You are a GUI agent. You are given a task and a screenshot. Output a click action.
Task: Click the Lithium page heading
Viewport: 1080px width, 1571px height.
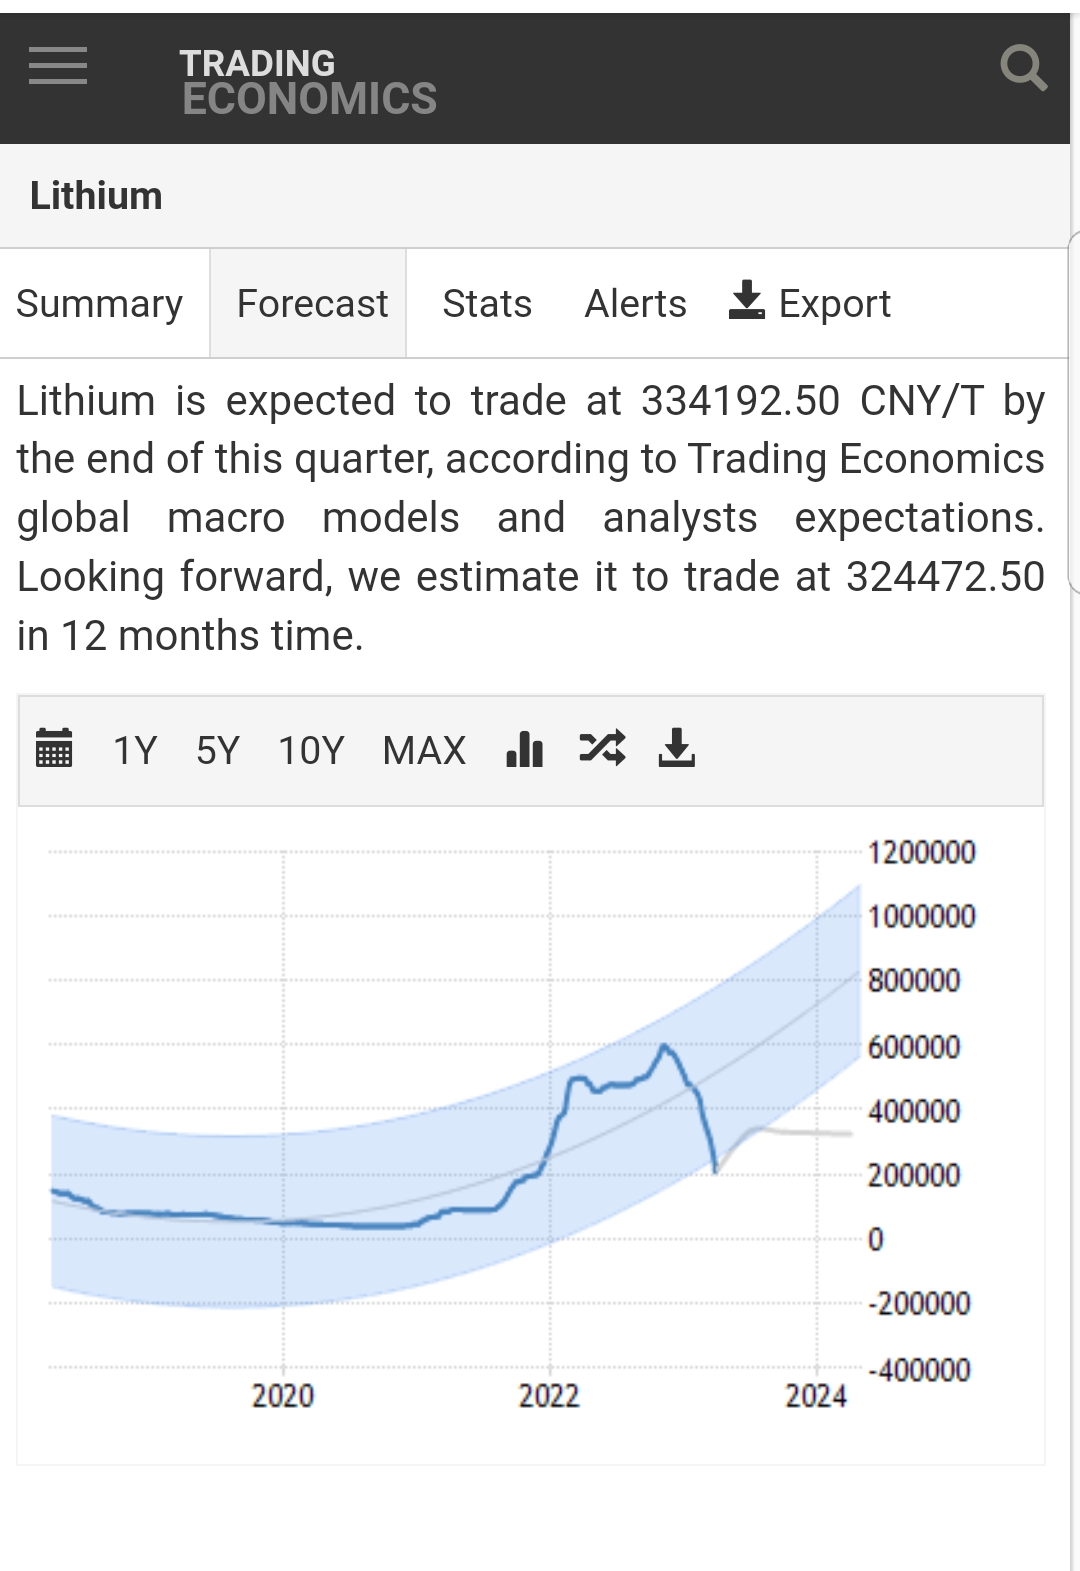96,196
